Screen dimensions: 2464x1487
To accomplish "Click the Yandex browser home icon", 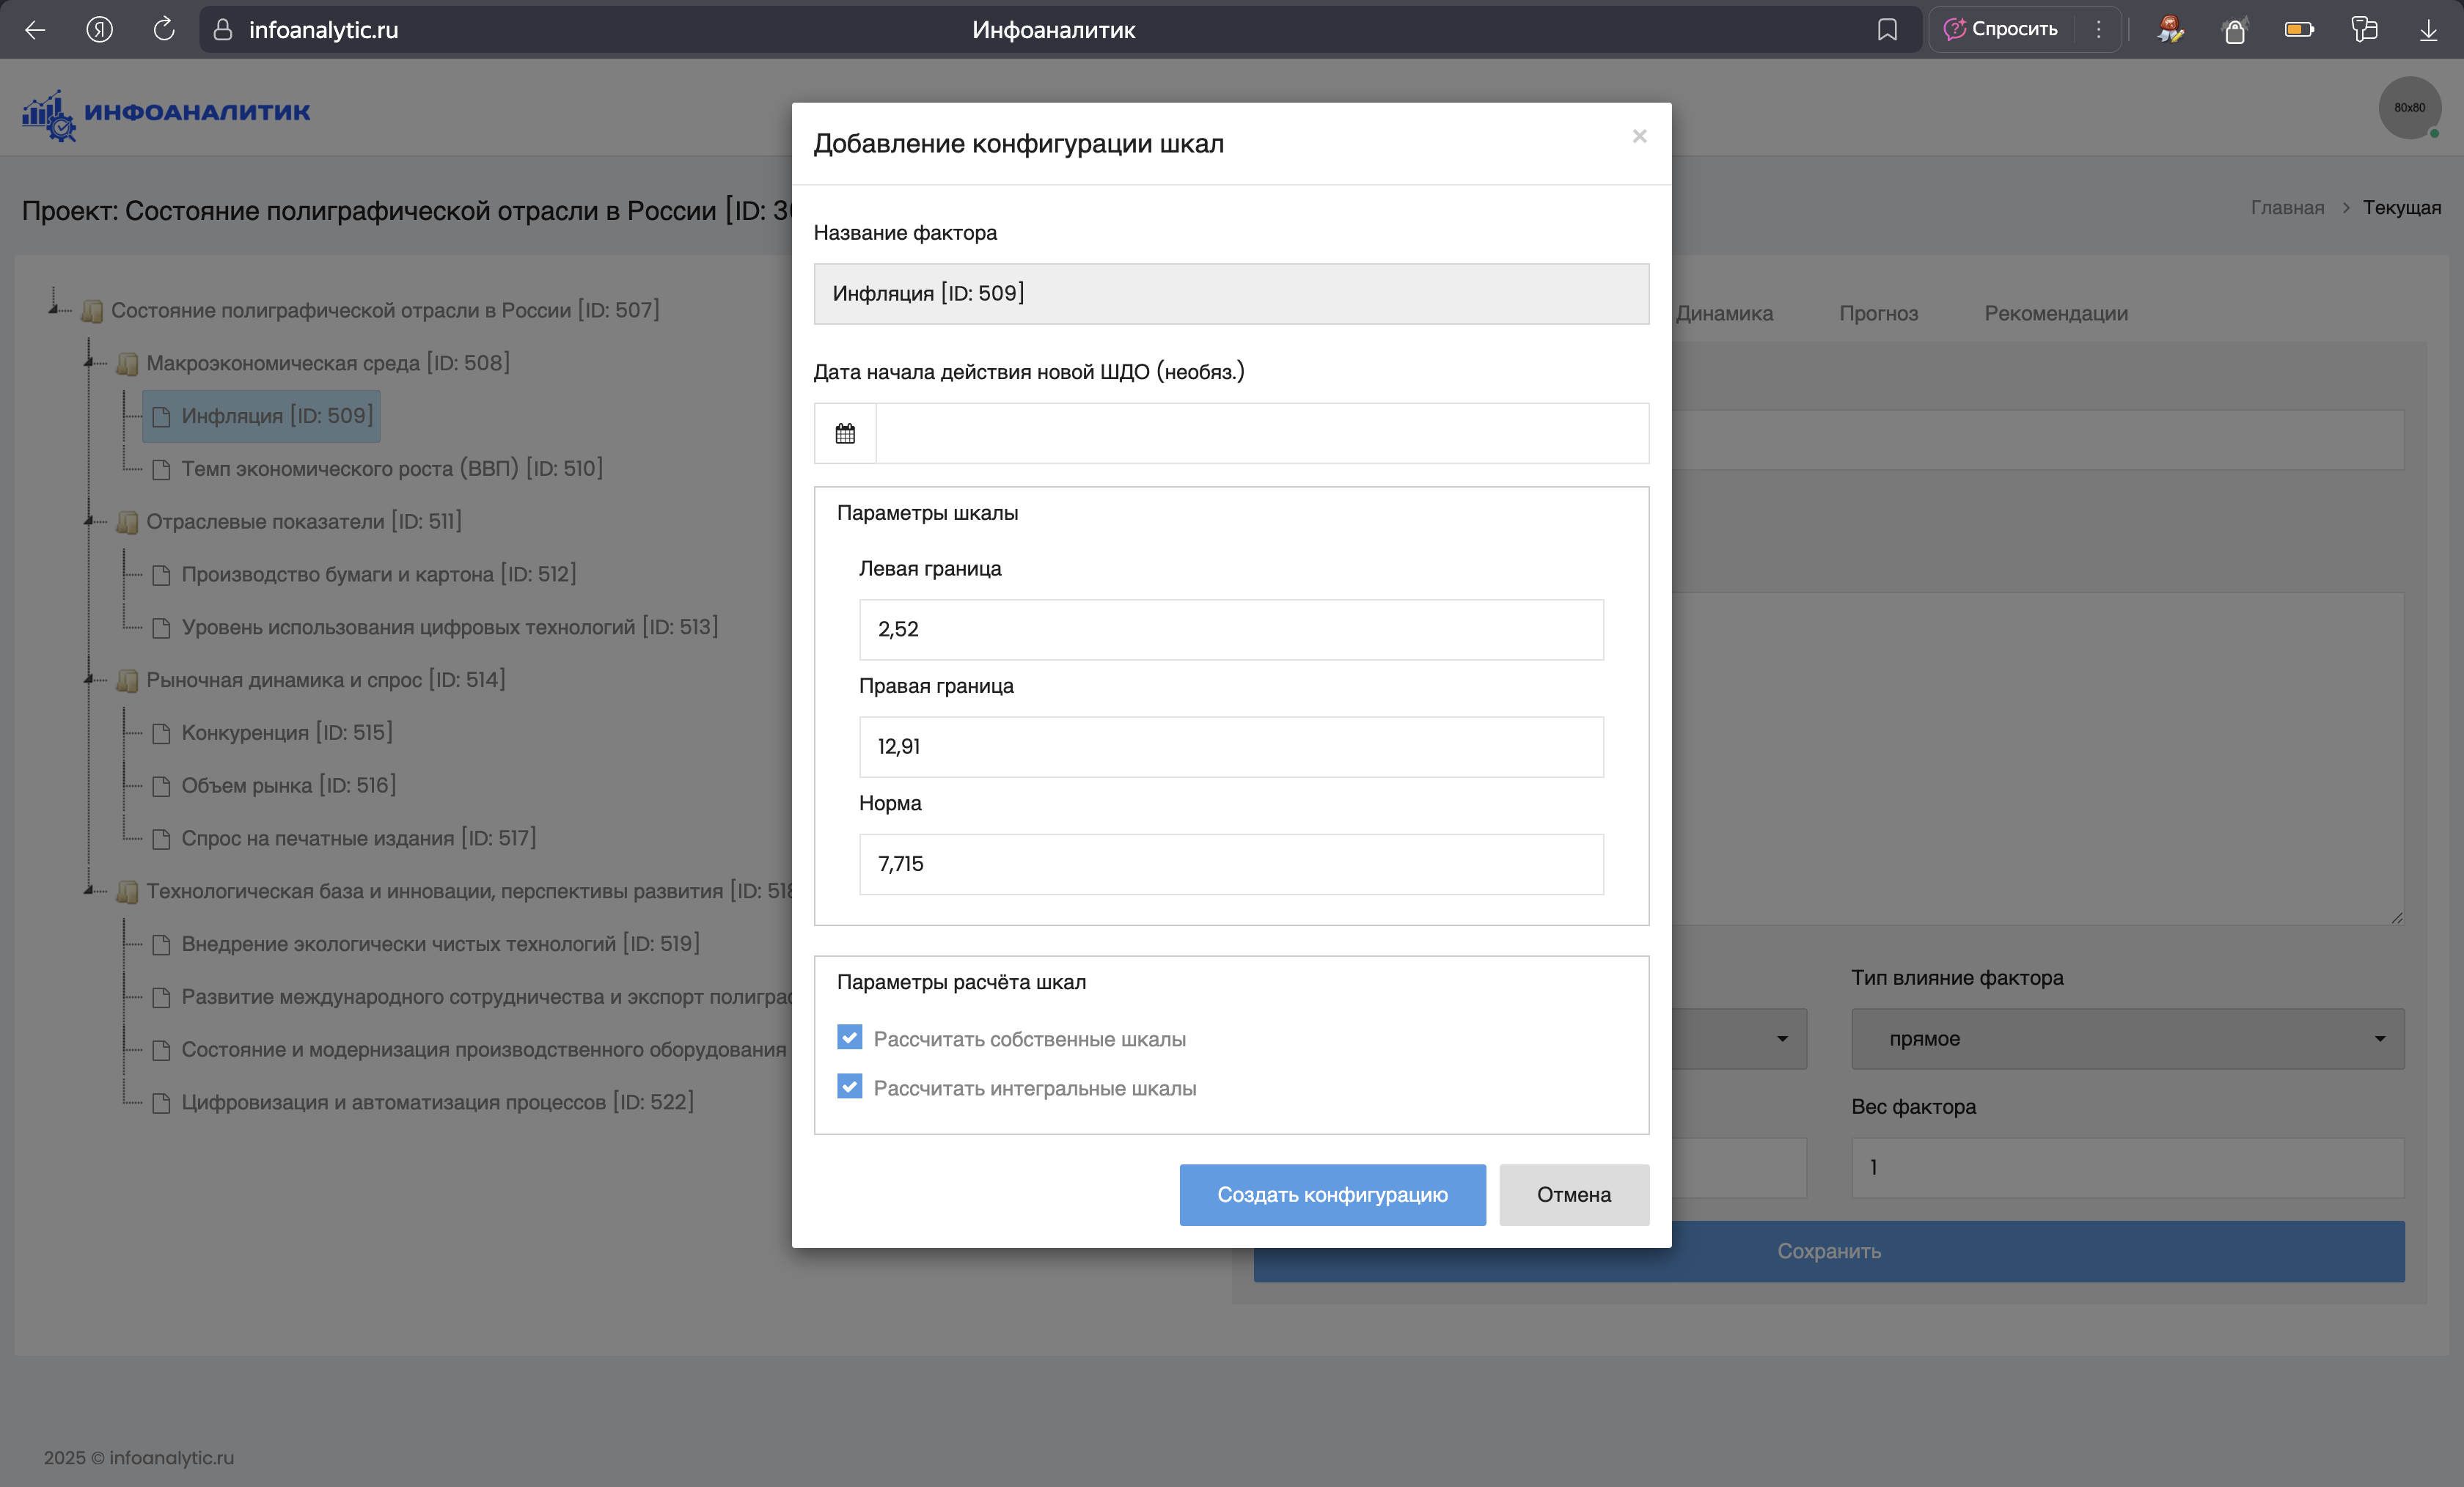I will point(99,30).
